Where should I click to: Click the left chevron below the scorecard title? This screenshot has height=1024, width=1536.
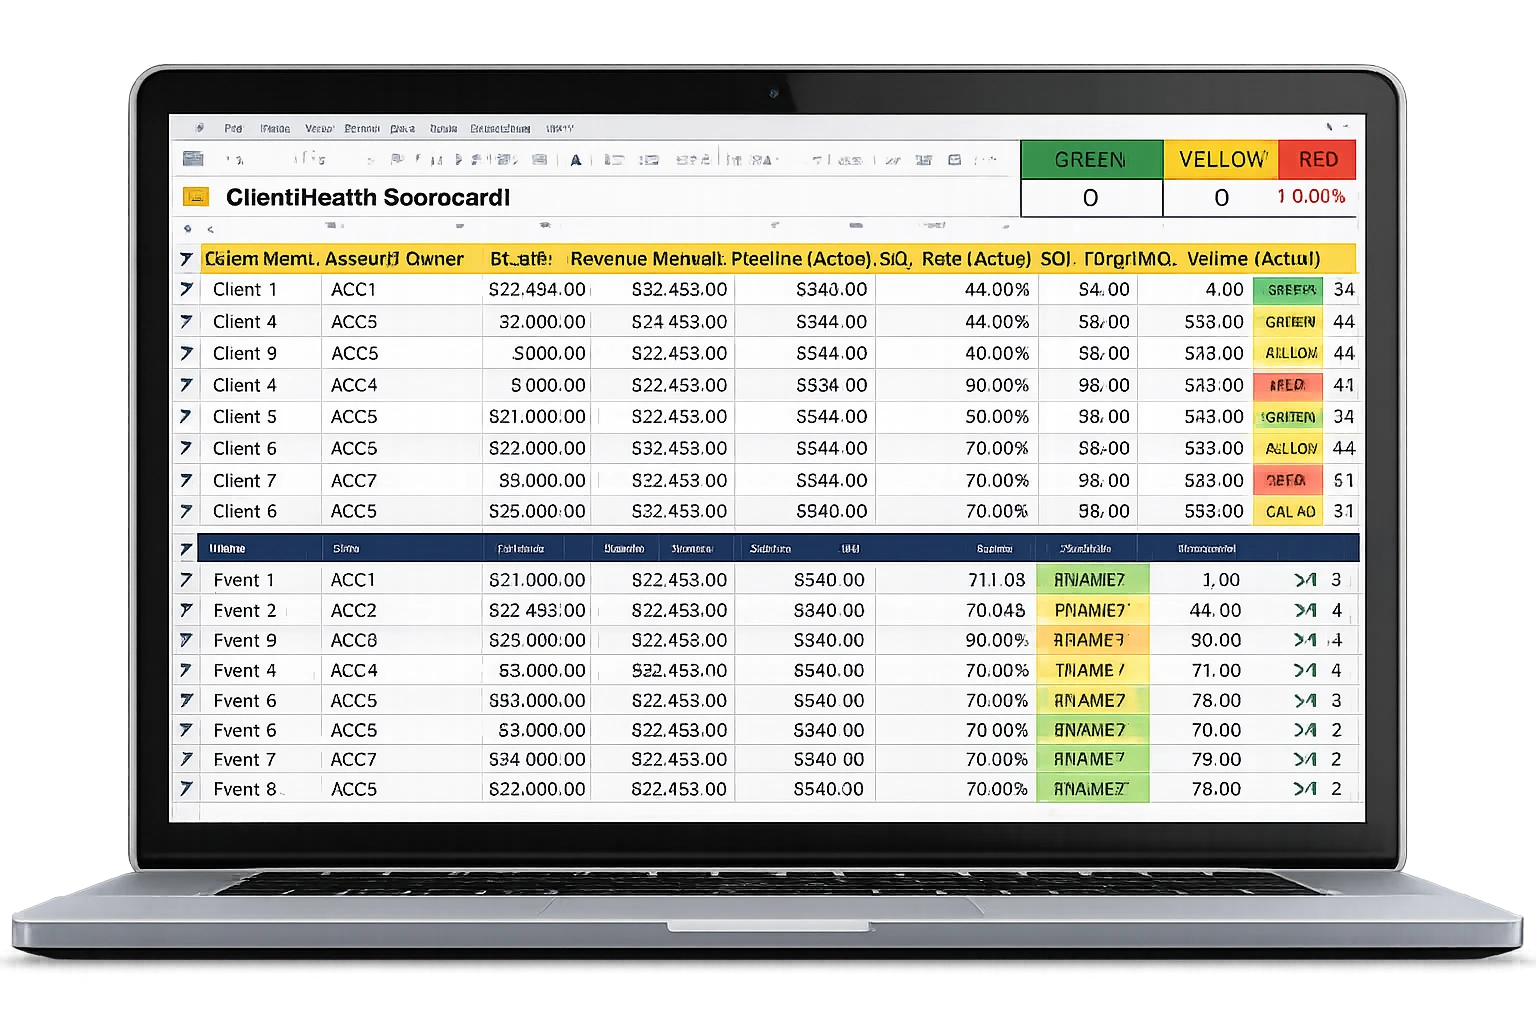(208, 229)
